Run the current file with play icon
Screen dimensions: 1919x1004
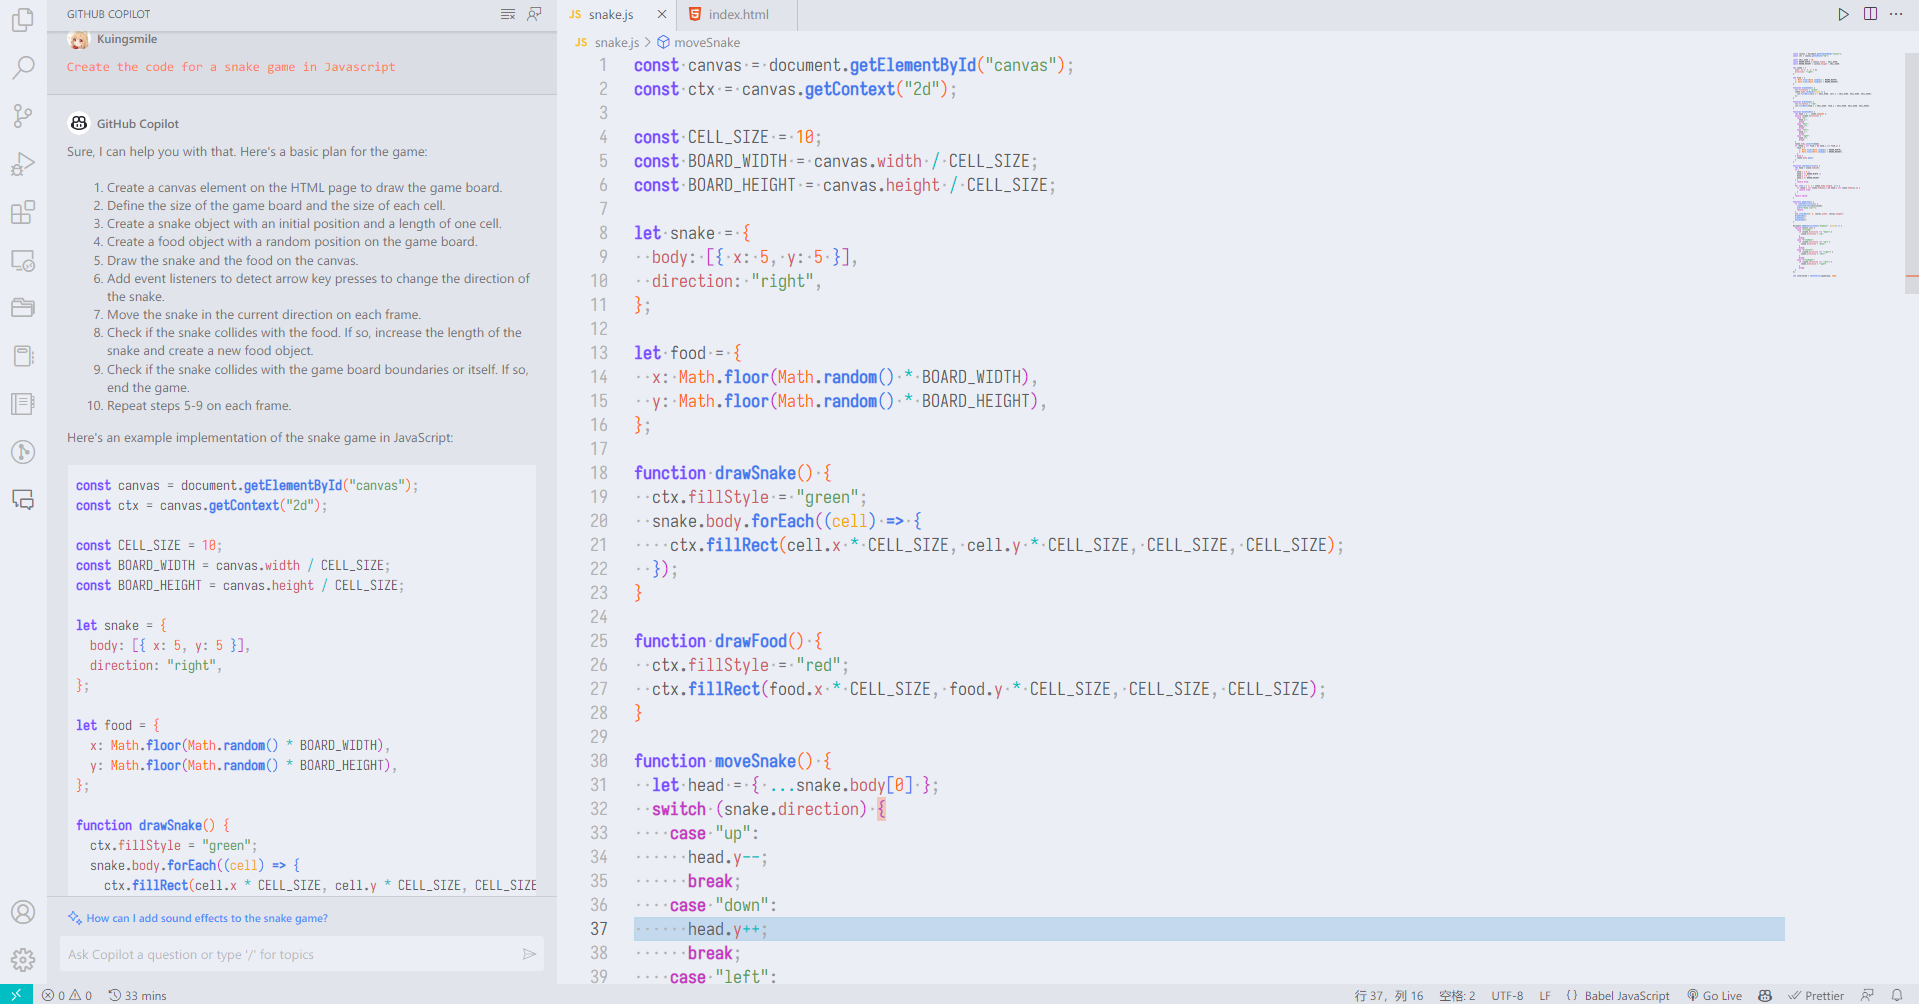coord(1843,14)
